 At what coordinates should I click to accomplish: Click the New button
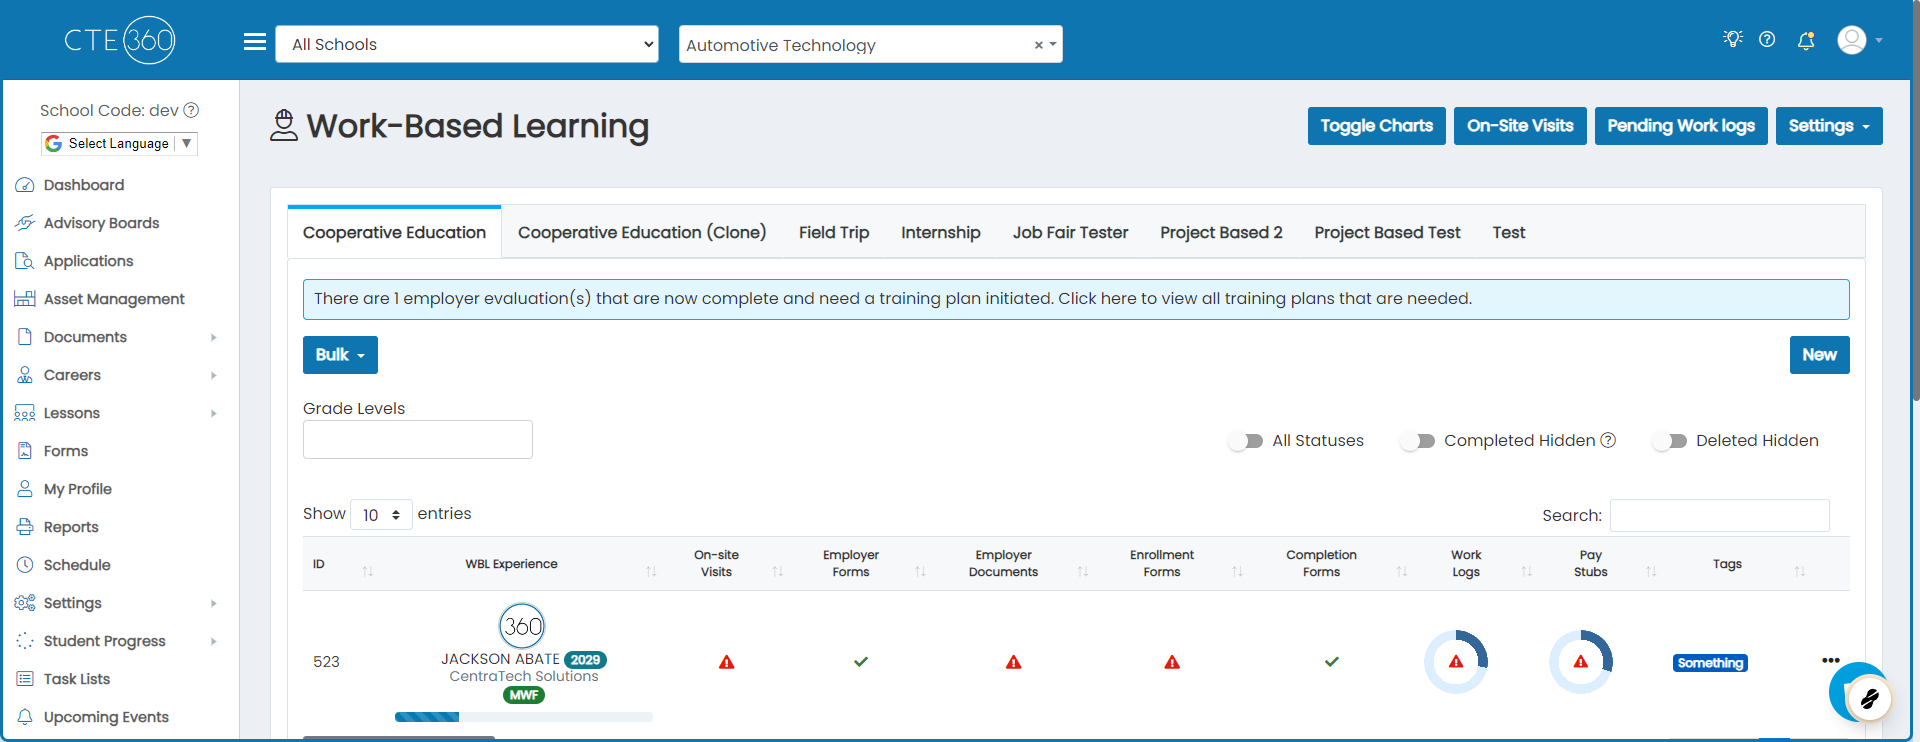click(1819, 355)
